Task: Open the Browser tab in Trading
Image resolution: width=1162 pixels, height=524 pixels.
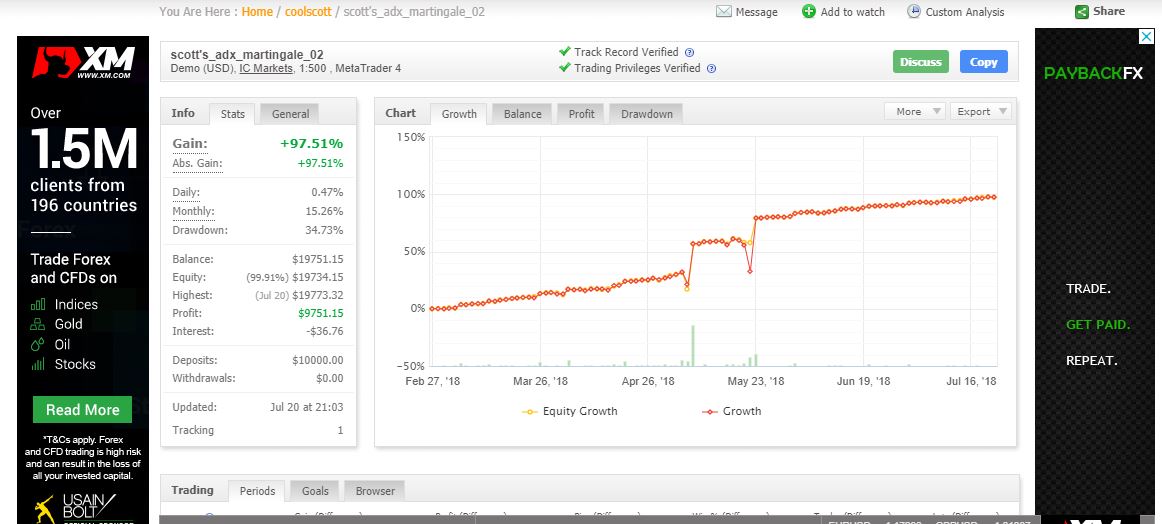Action: tap(375, 491)
